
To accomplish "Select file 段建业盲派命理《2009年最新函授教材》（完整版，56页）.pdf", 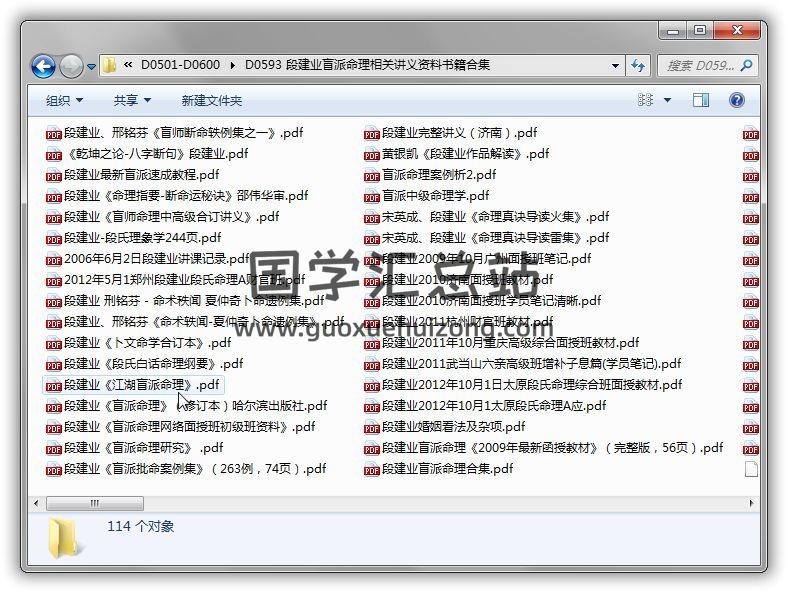I will (543, 448).
